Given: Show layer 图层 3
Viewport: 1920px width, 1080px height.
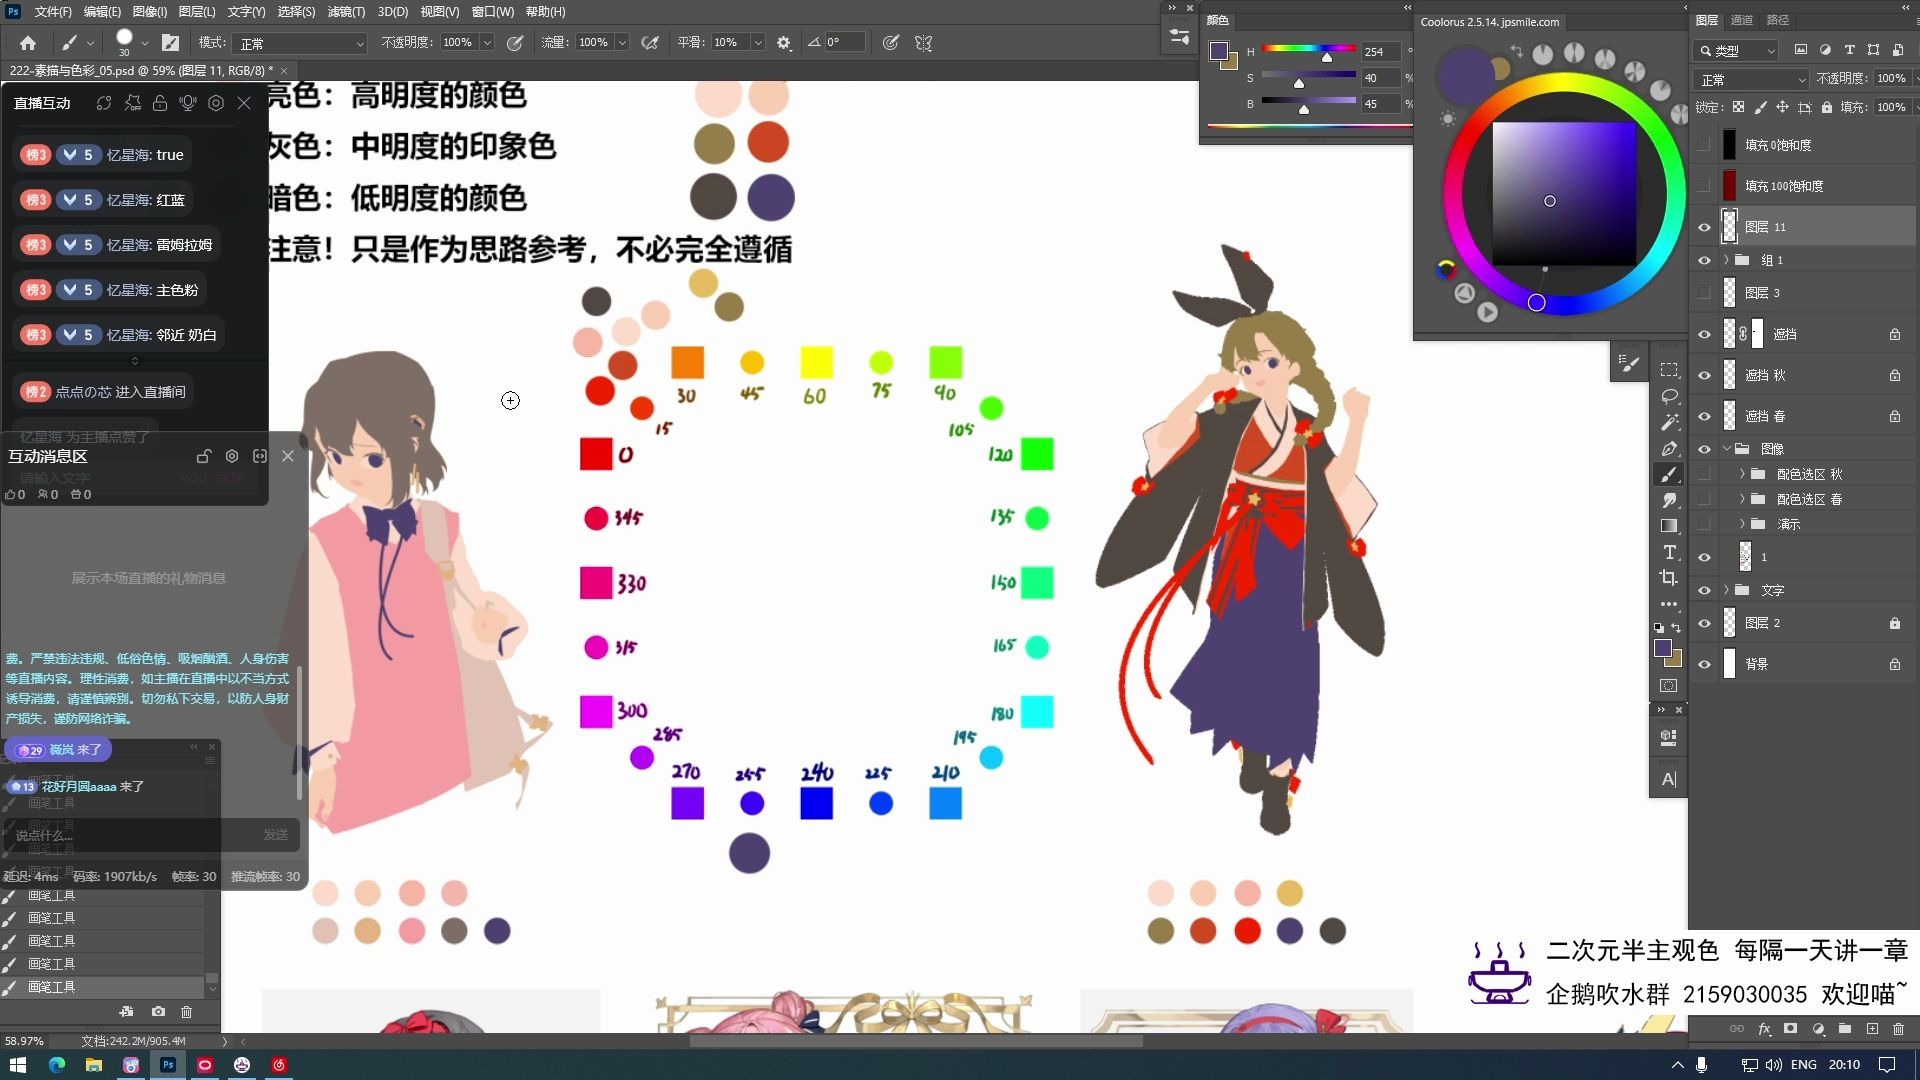Looking at the screenshot, I should coord(1705,293).
